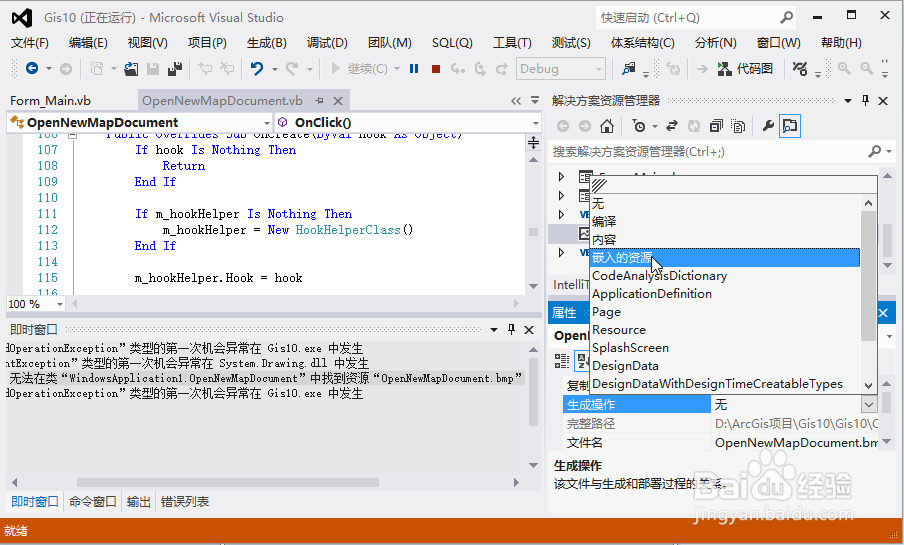Select the 文件名 property row
The image size is (904, 545).
coord(721,442)
